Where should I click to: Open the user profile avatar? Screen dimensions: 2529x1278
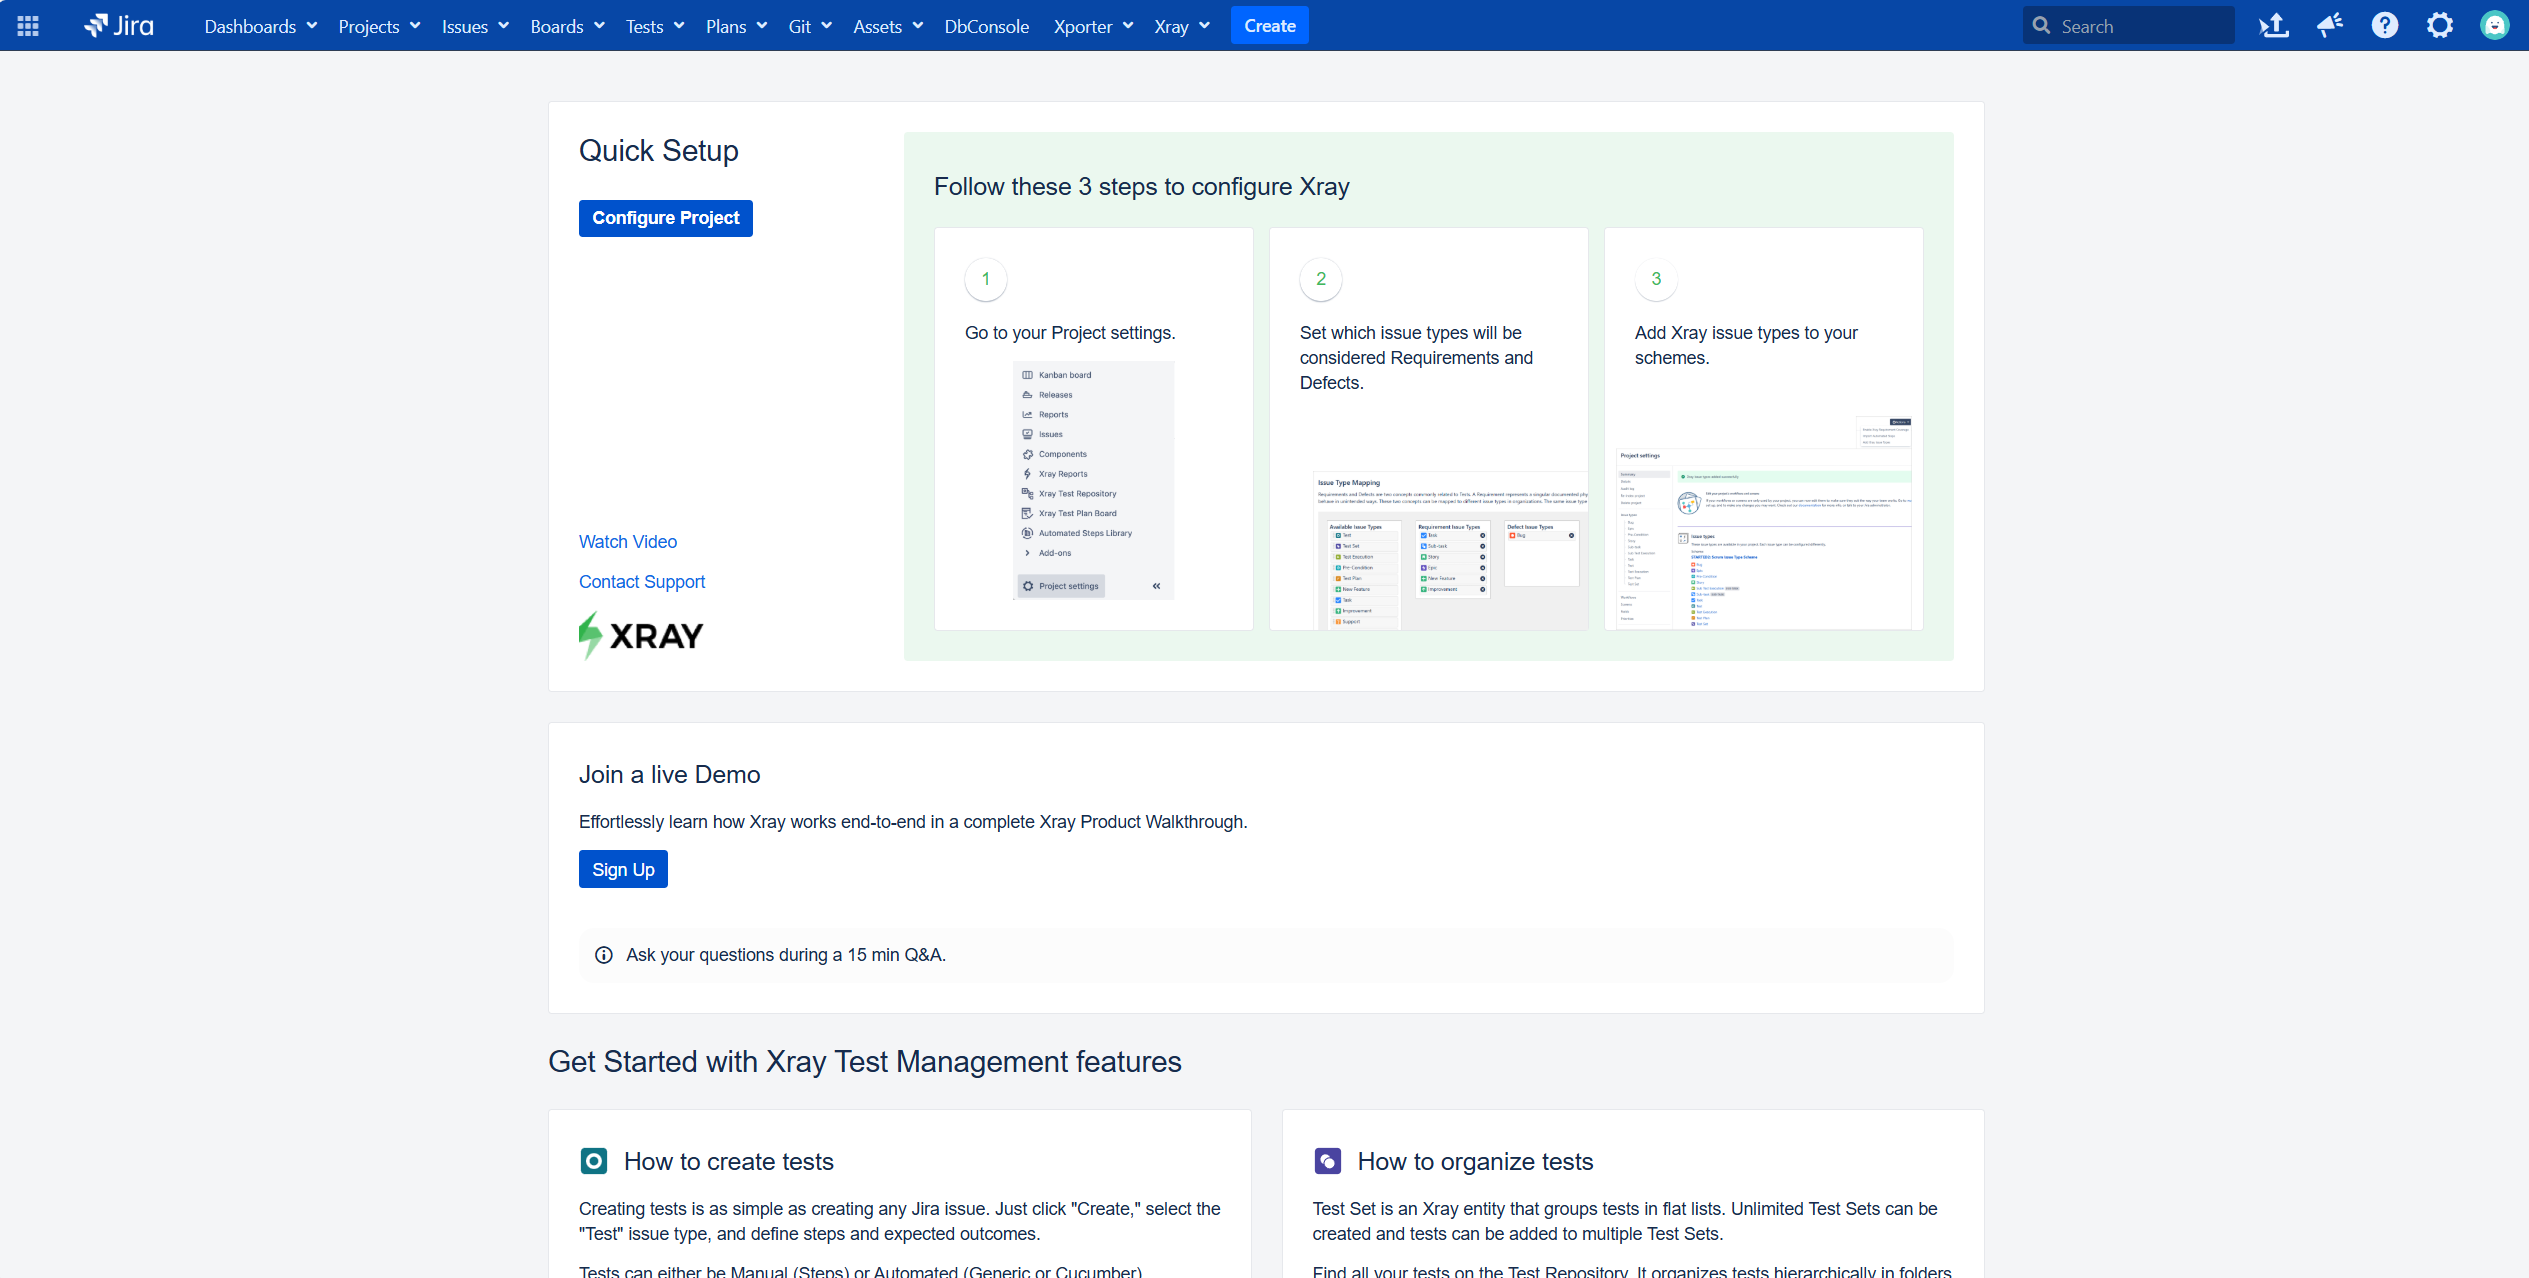(2495, 26)
